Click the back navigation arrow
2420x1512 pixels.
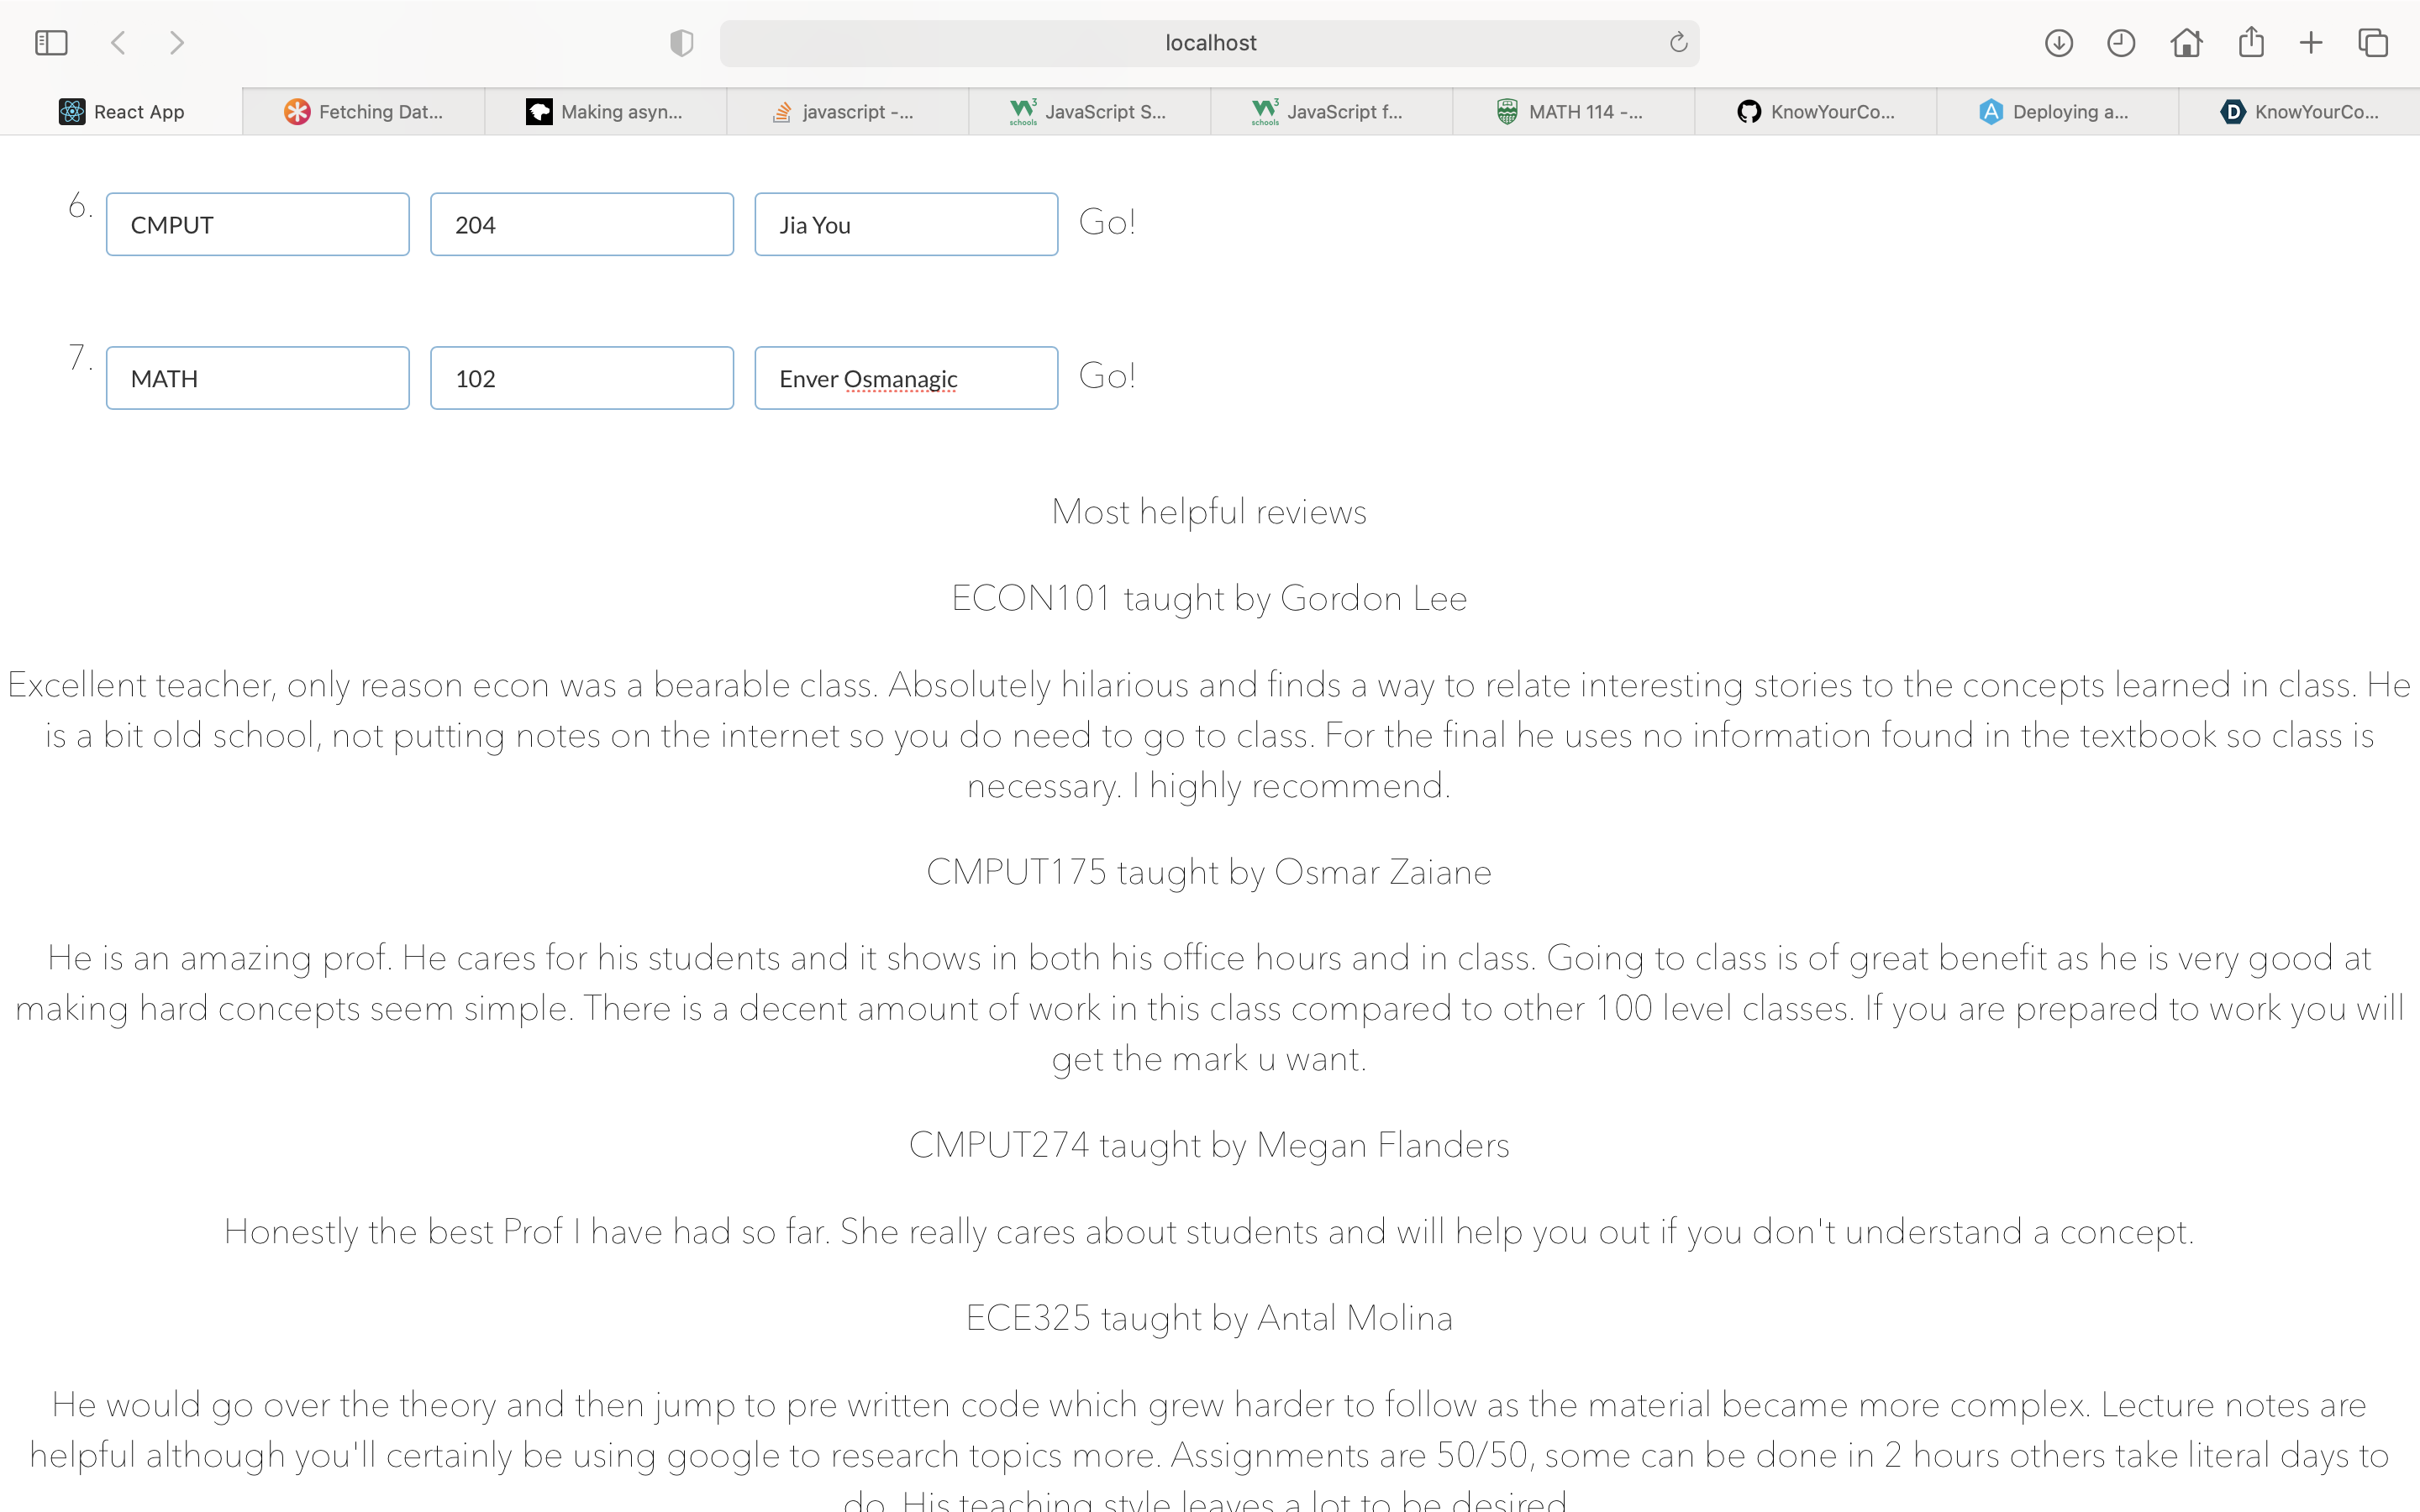click(x=118, y=43)
